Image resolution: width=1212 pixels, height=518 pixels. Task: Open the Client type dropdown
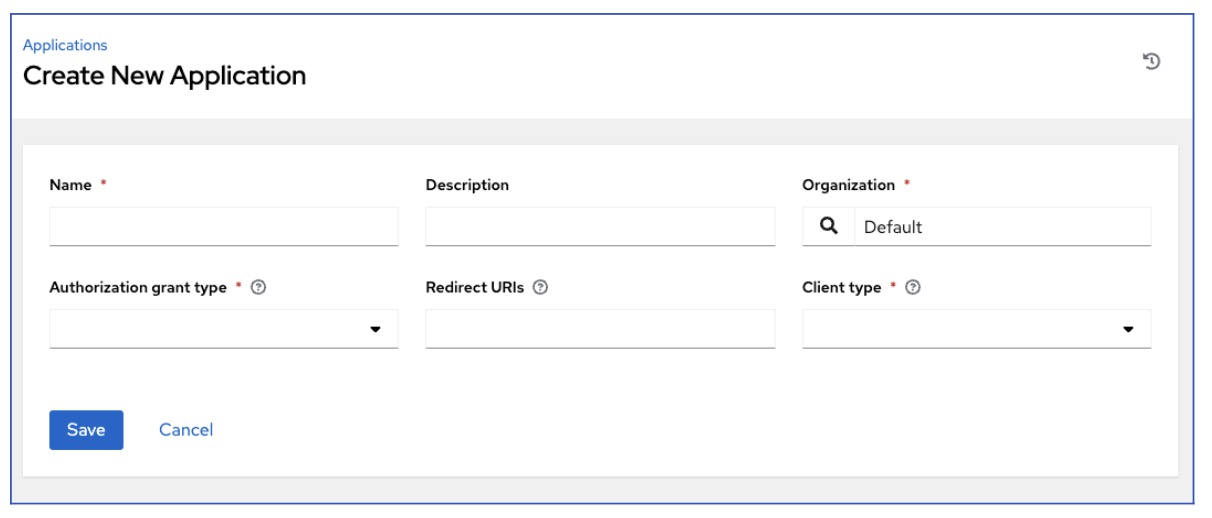point(976,329)
